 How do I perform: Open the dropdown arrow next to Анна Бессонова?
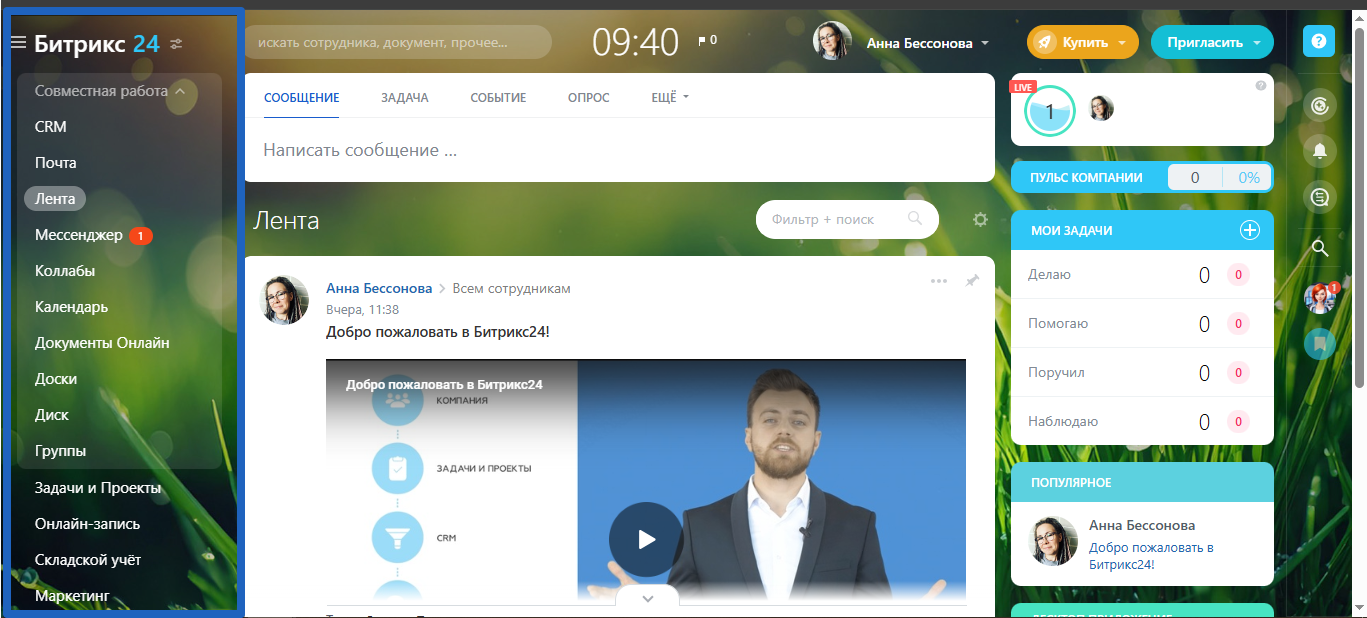pos(985,43)
